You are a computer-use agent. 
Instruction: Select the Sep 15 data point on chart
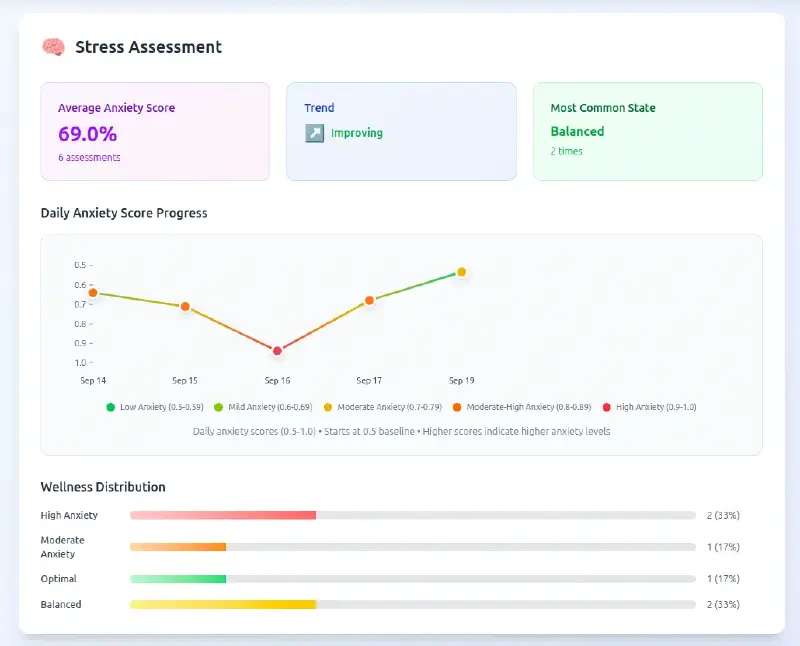point(185,306)
